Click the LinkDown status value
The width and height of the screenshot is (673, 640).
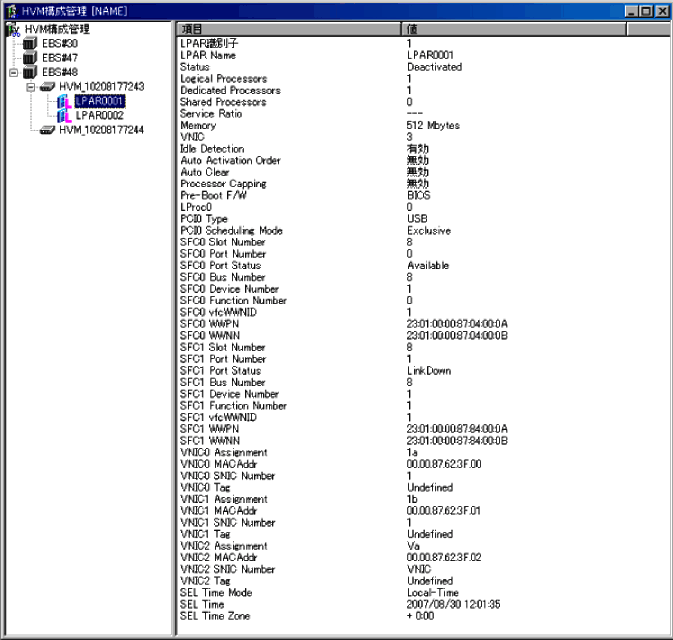[429, 371]
